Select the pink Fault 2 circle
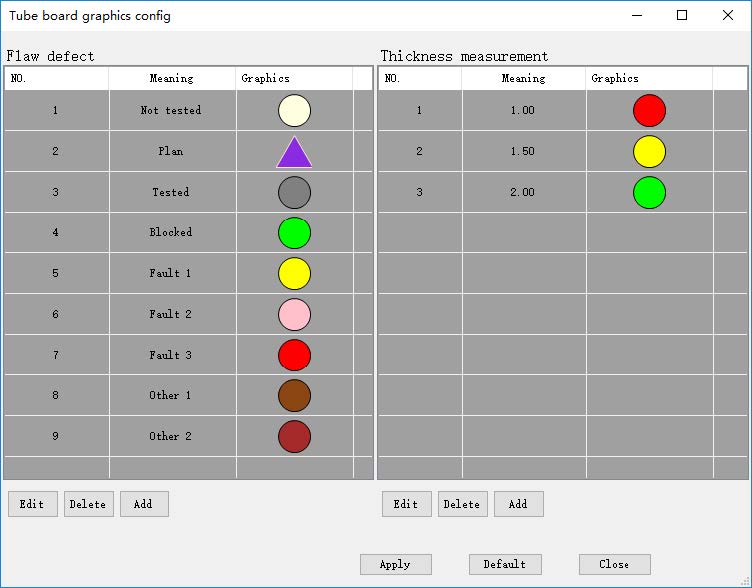Image resolution: width=752 pixels, height=588 pixels. tap(294, 314)
